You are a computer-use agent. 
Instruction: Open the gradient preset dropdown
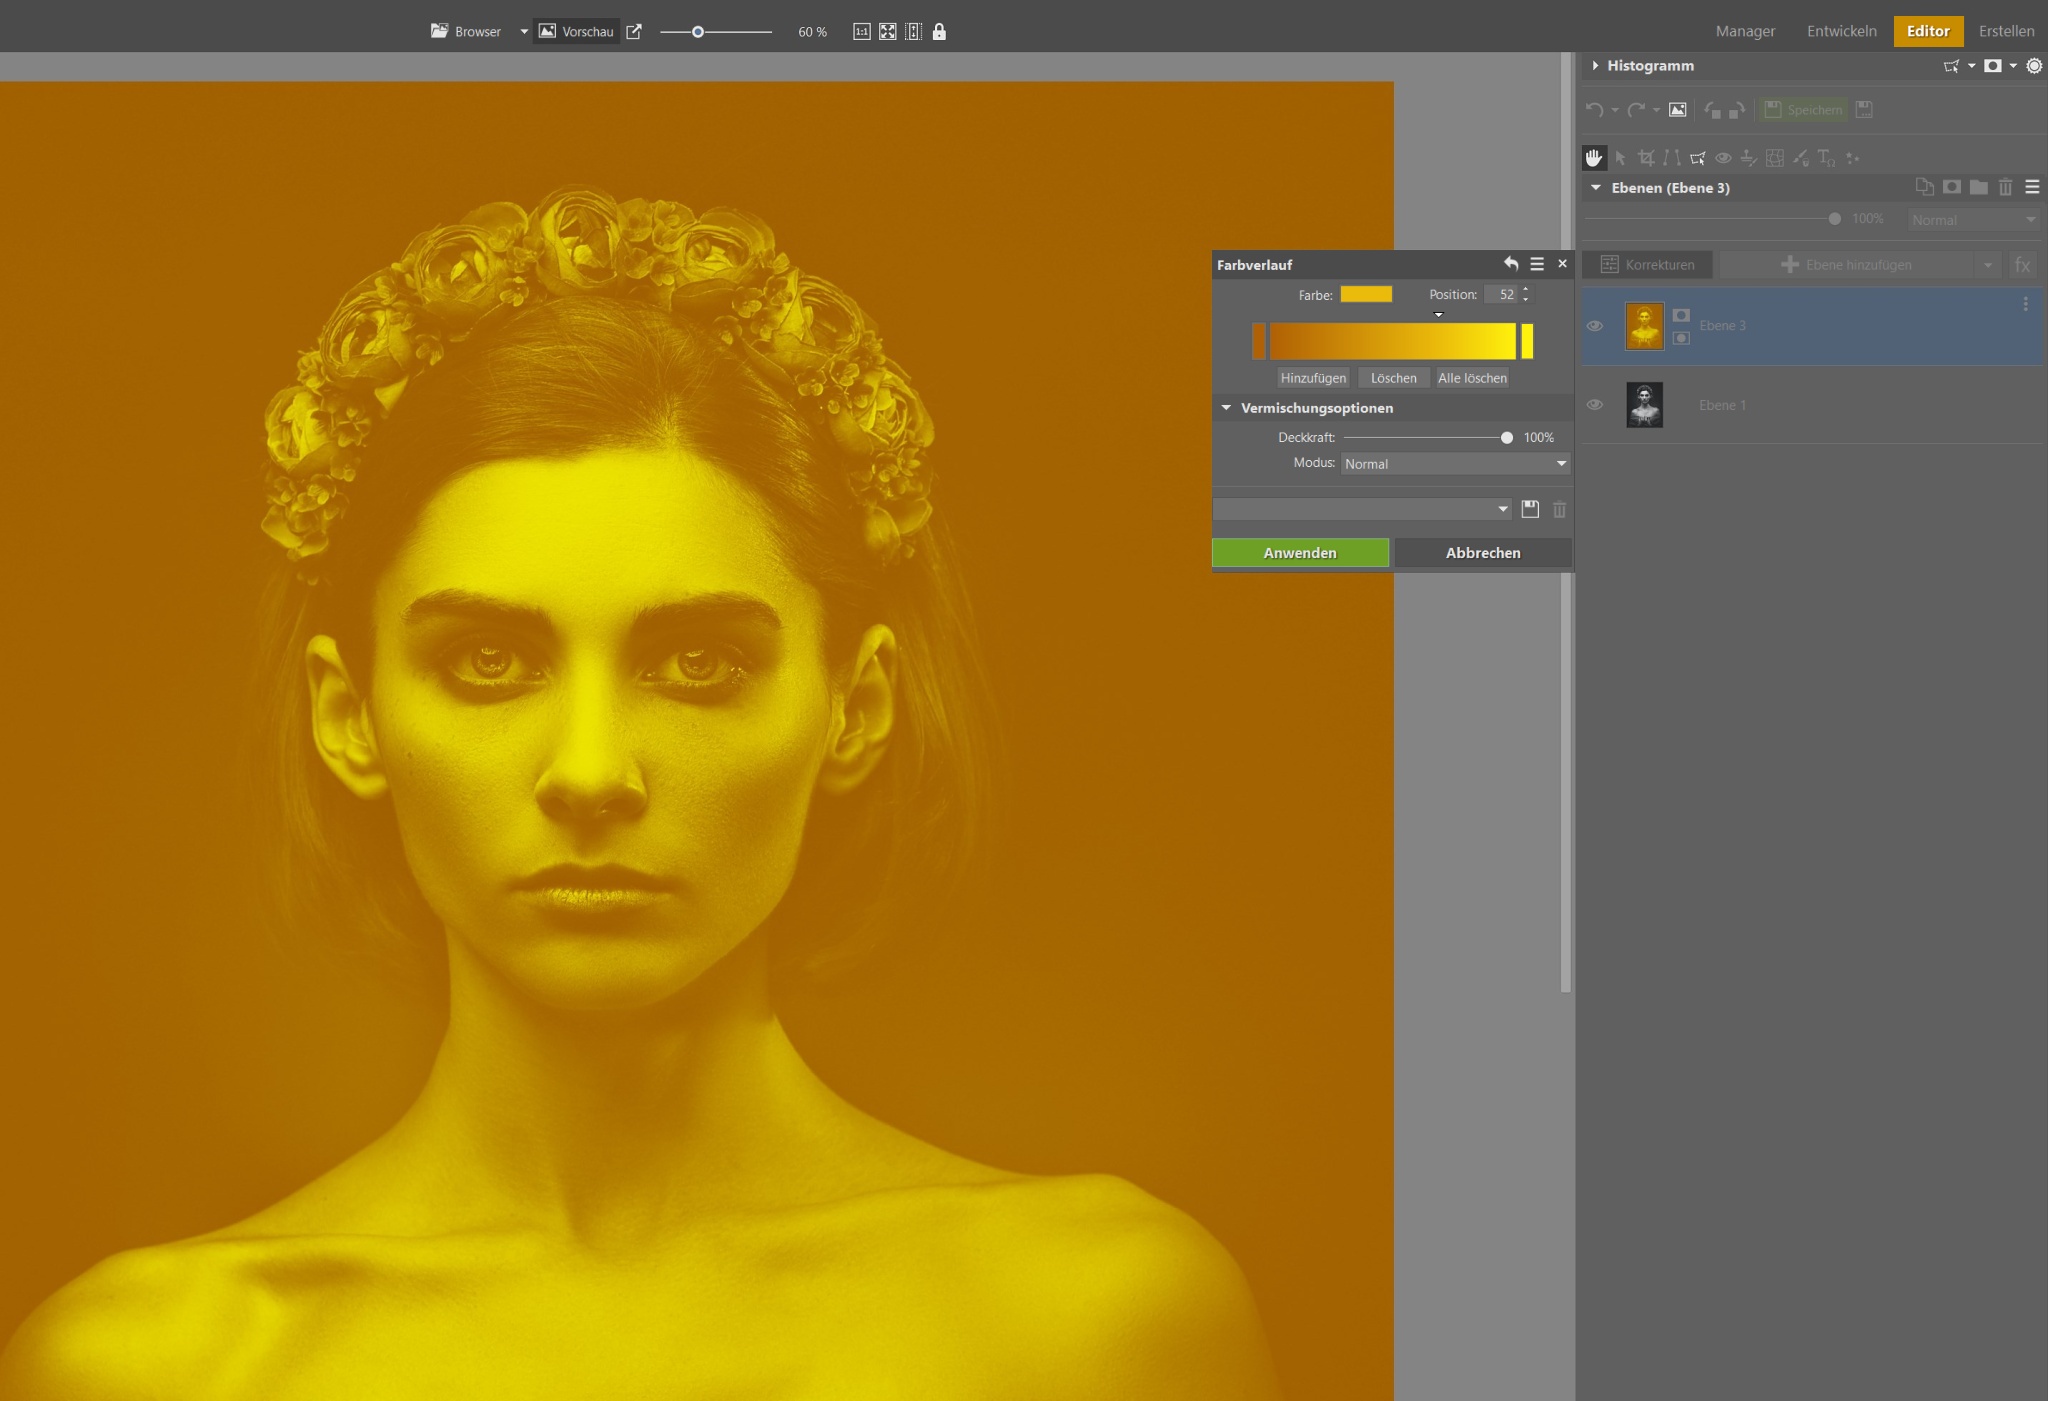click(1362, 509)
